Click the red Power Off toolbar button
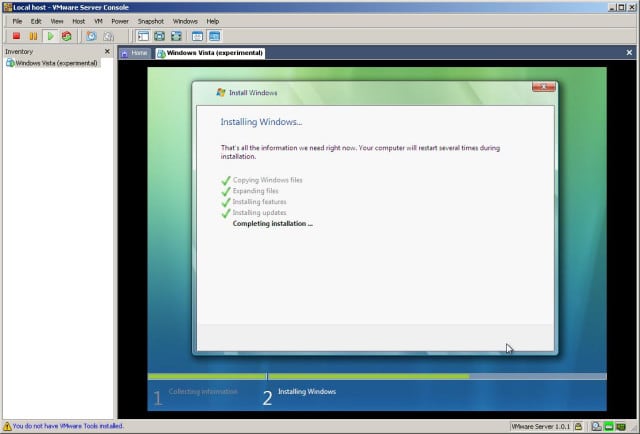Screen dimensions: 640x434 point(16,36)
